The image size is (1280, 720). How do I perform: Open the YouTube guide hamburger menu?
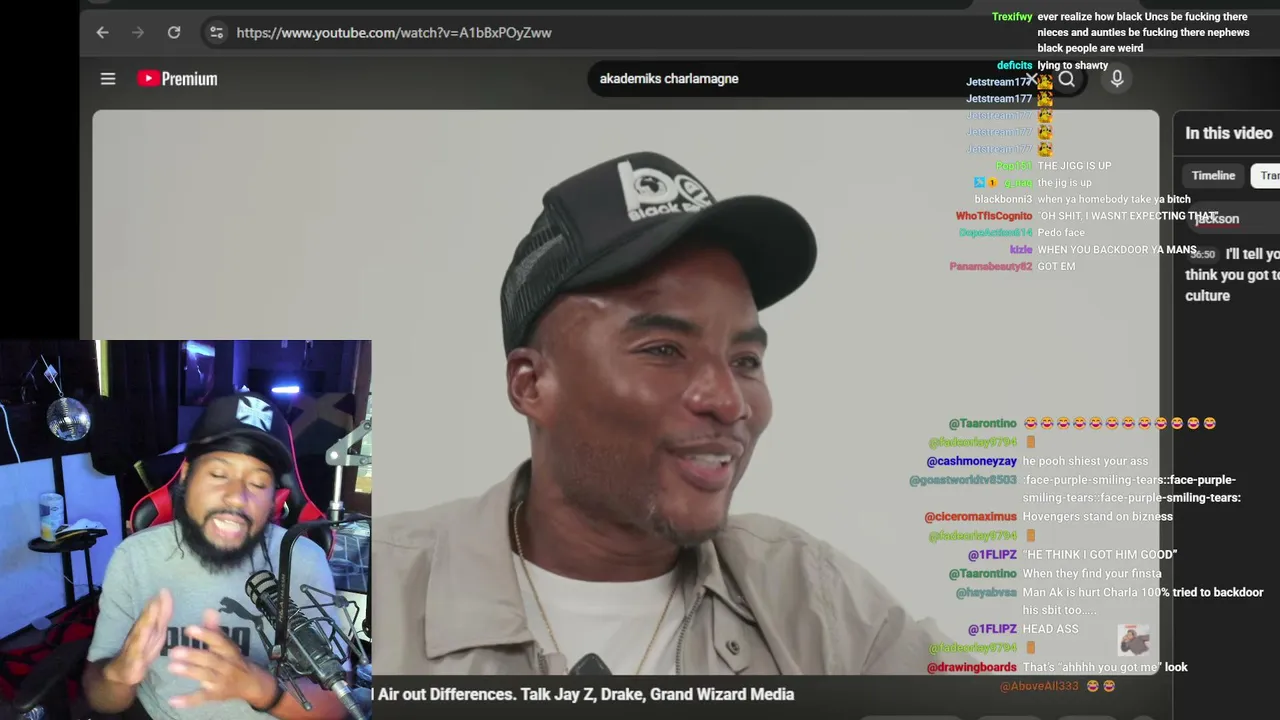click(x=108, y=79)
